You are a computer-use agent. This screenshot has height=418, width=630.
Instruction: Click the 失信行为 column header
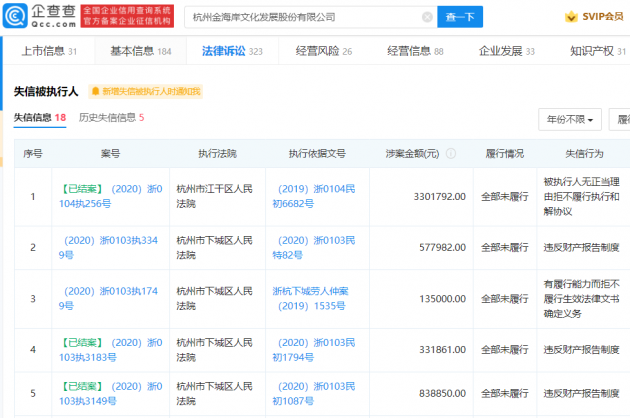click(x=584, y=154)
